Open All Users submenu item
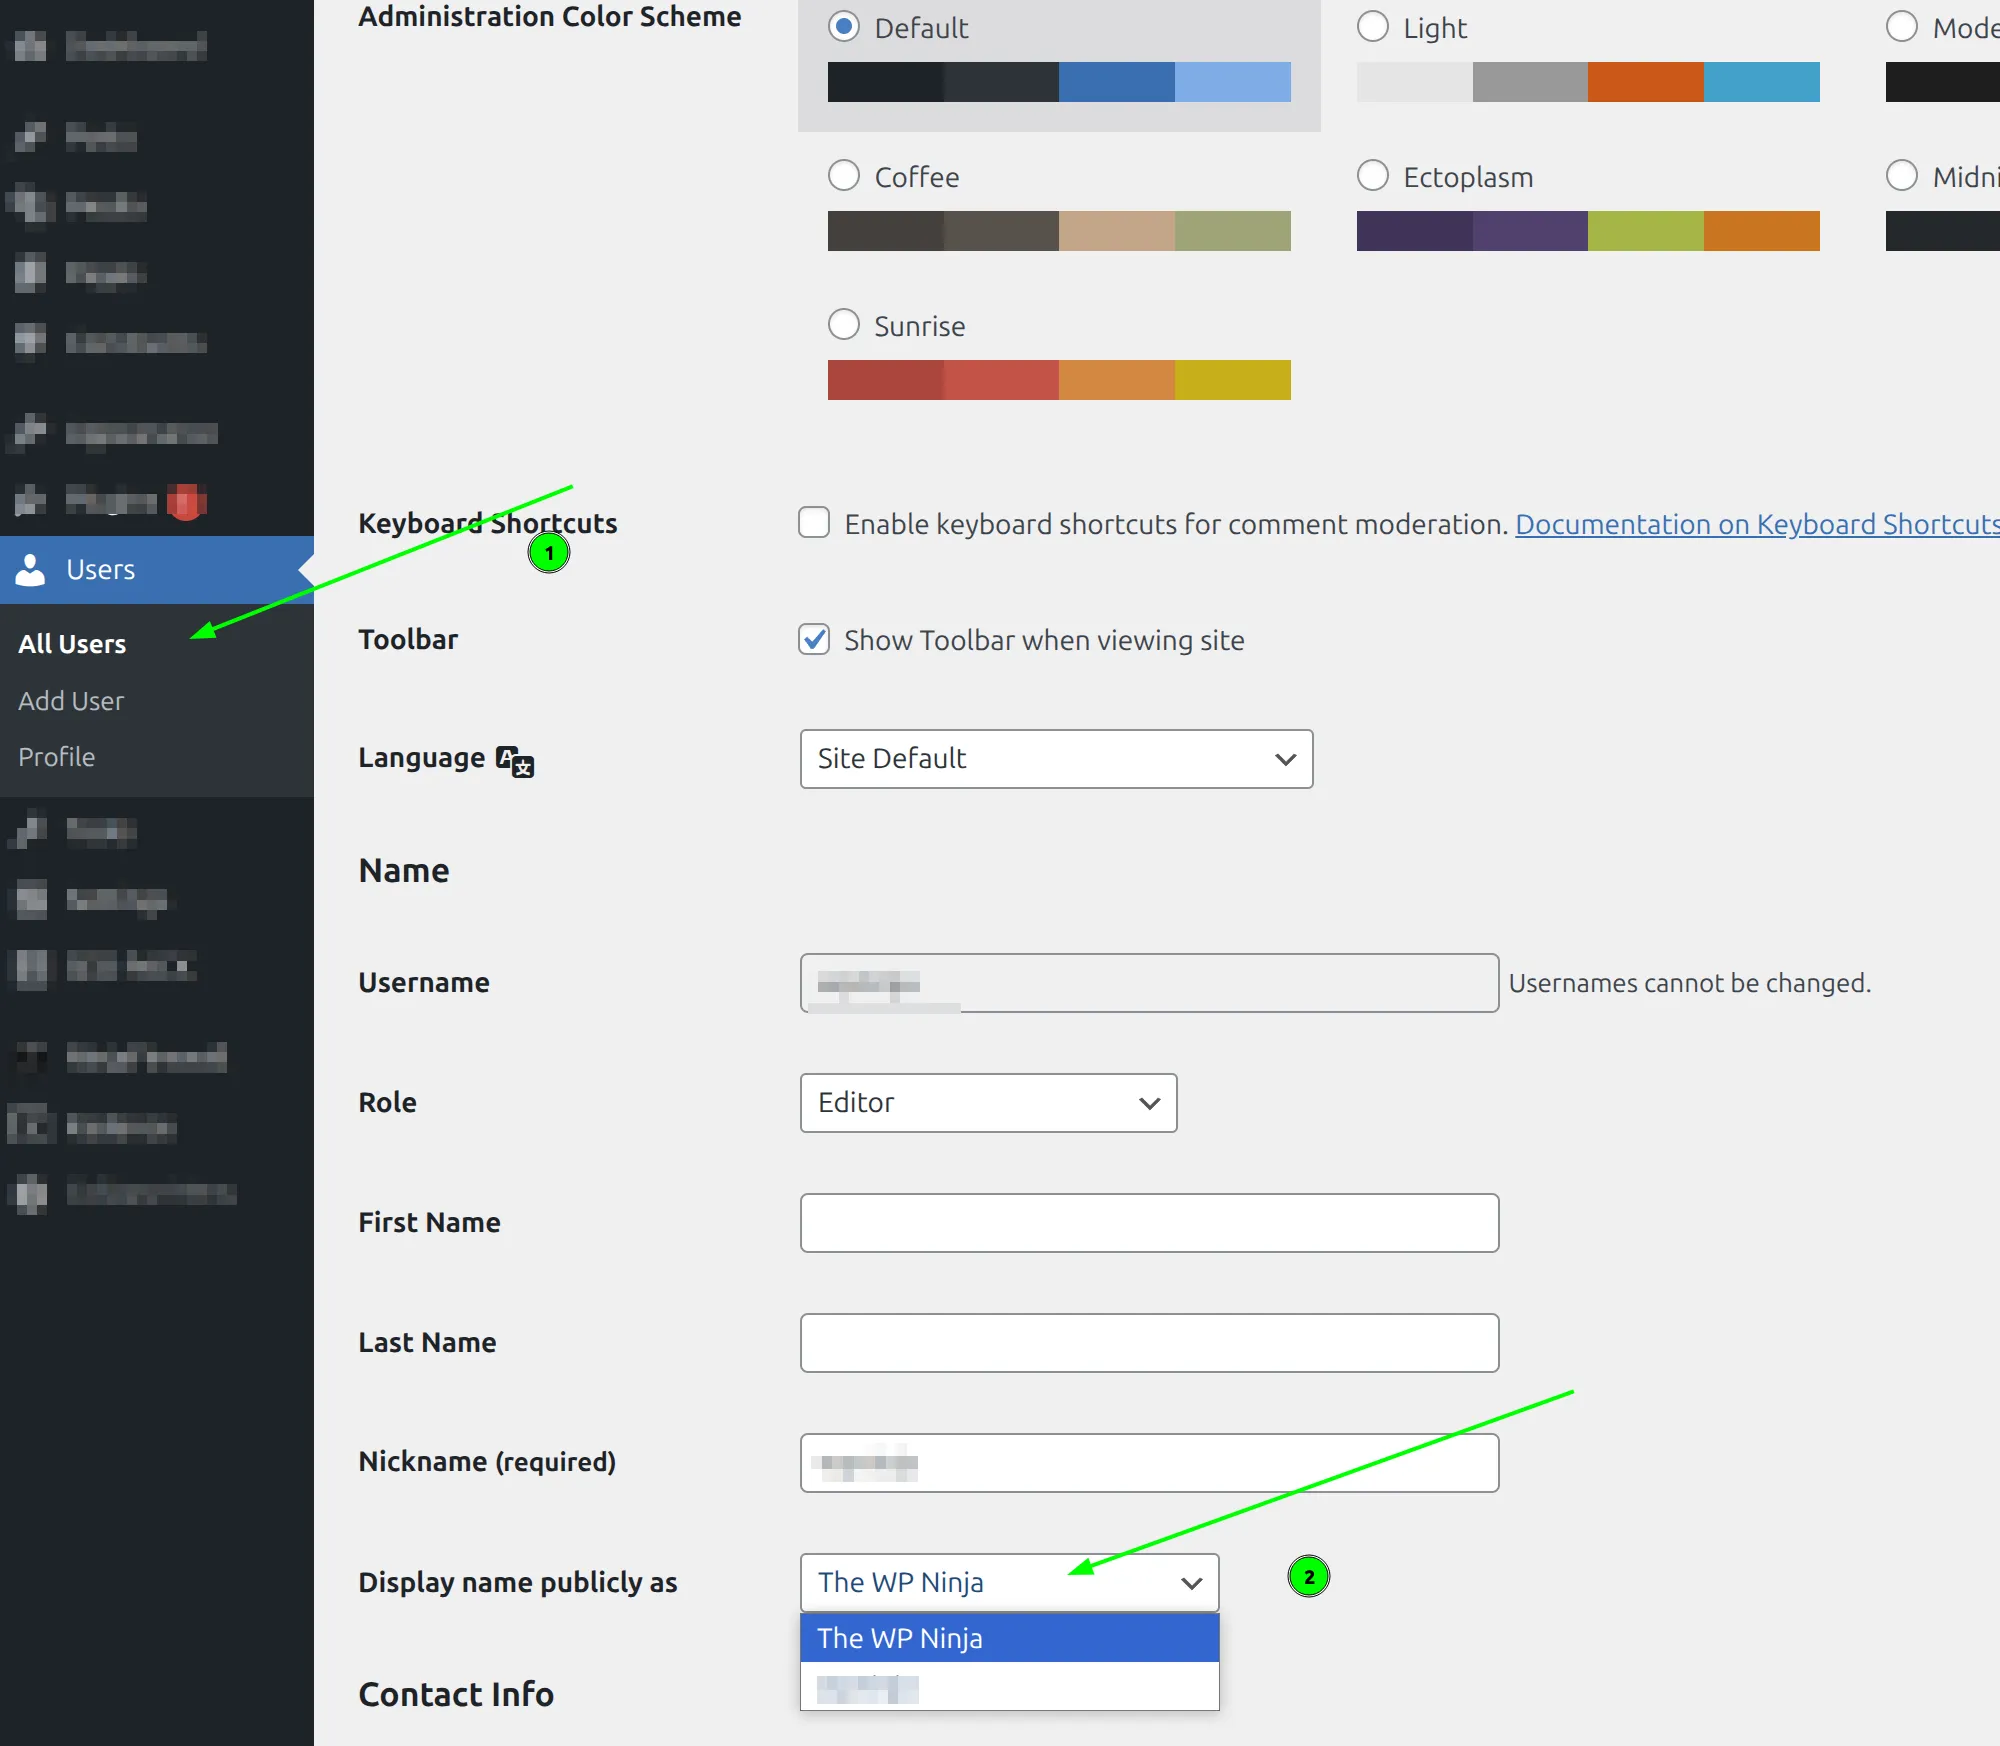2000x1746 pixels. [72, 644]
